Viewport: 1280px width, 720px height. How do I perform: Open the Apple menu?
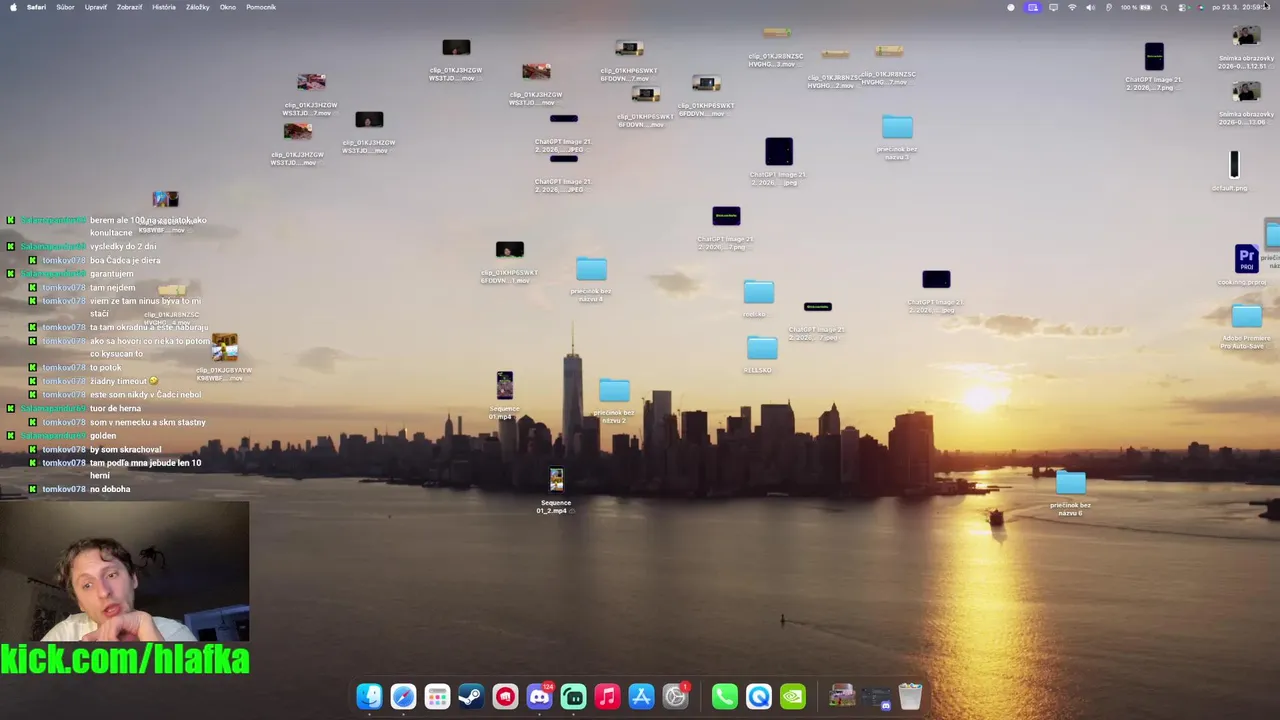[x=13, y=7]
